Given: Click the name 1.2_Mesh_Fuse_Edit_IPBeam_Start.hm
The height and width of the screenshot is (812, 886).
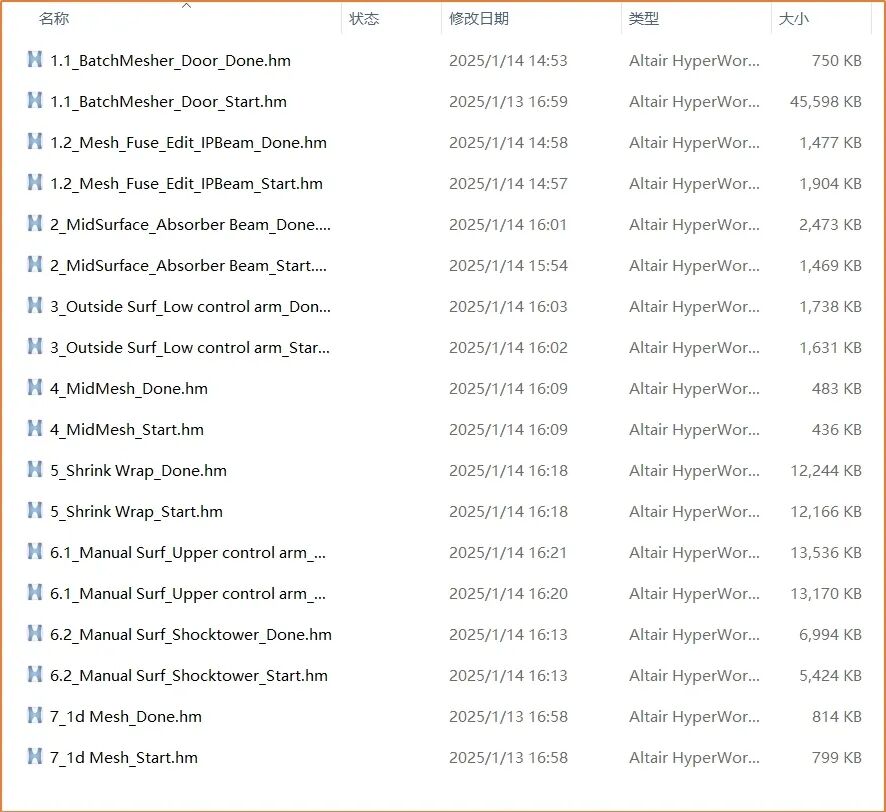Looking at the screenshot, I should pyautogui.click(x=186, y=184).
